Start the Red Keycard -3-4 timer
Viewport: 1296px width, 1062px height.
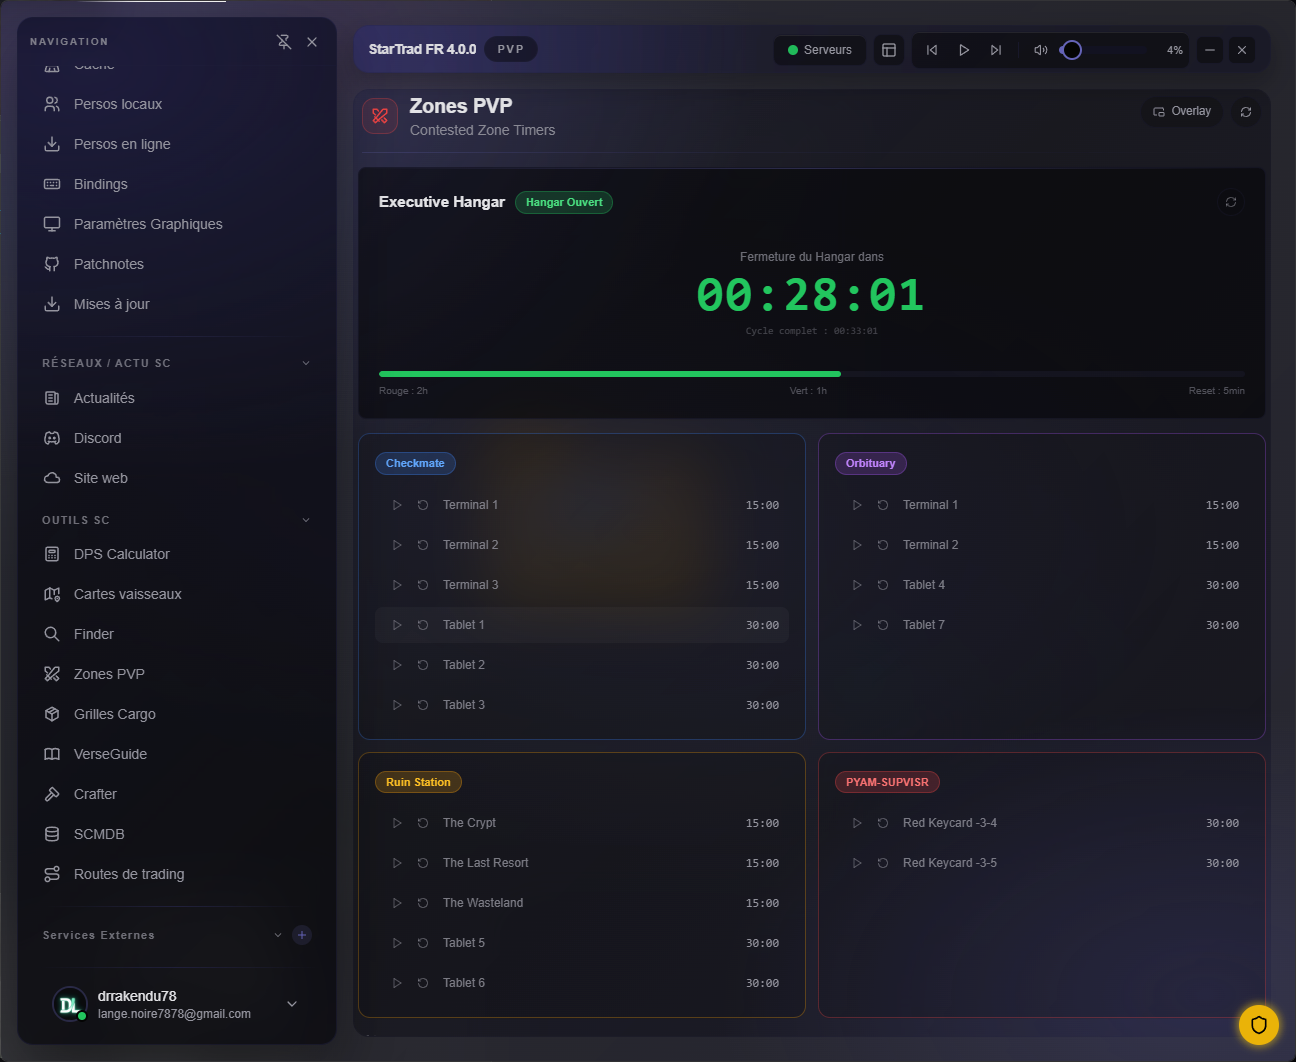[x=857, y=823]
